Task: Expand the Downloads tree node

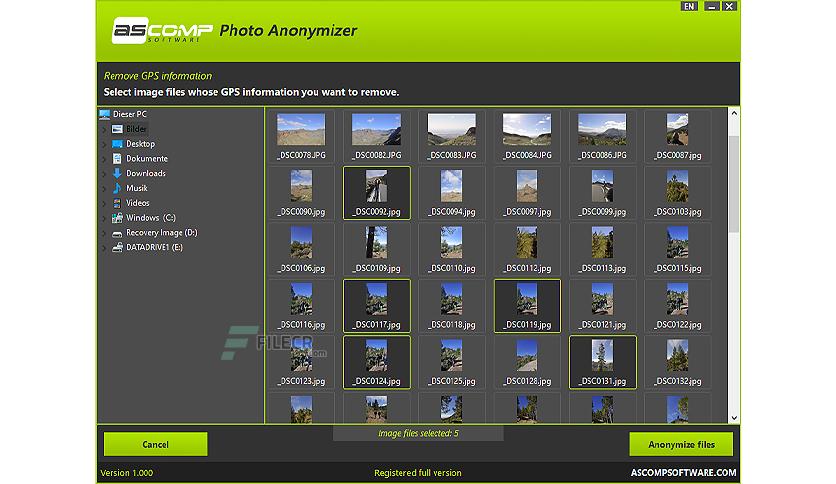Action: click(x=104, y=174)
